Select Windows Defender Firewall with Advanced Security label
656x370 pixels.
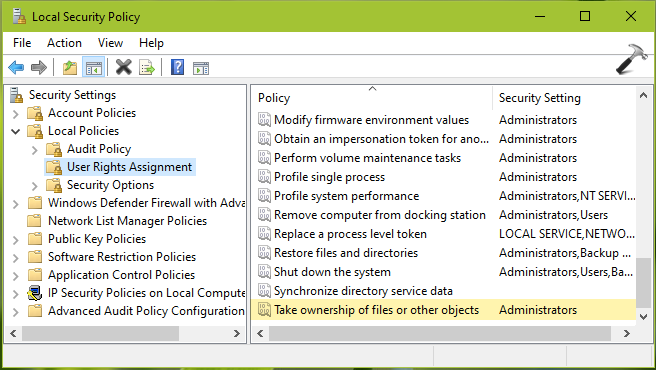point(146,203)
